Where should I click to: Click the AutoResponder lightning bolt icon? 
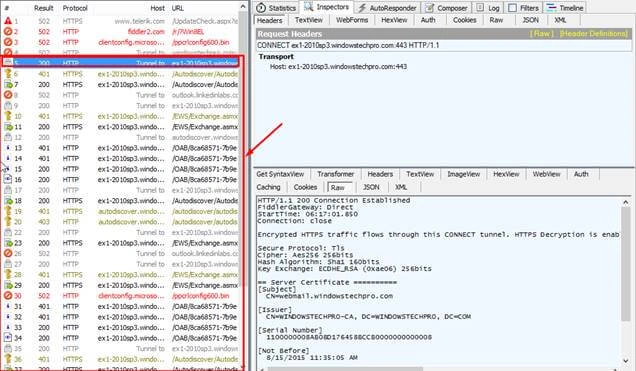pos(362,8)
